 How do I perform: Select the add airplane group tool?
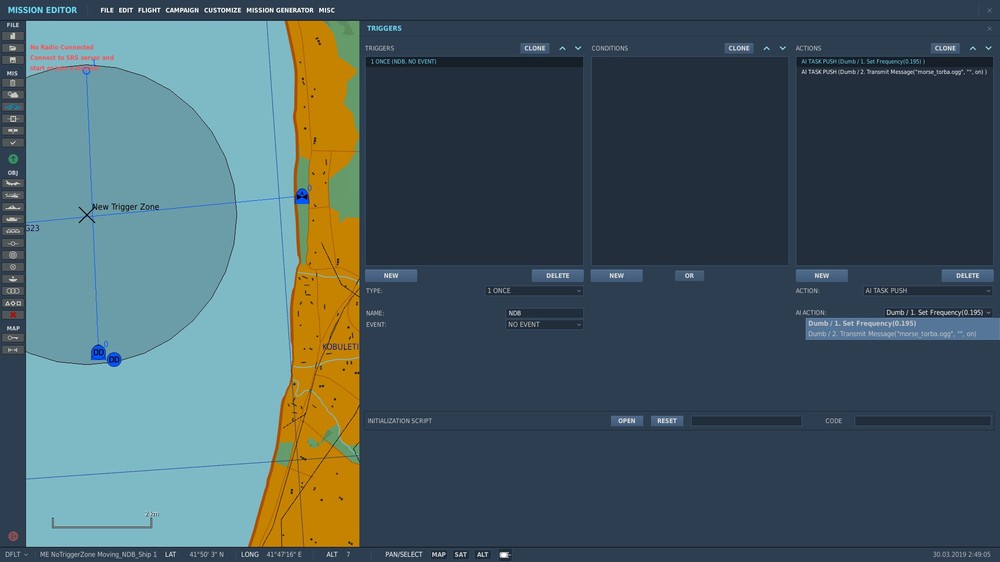[x=13, y=183]
